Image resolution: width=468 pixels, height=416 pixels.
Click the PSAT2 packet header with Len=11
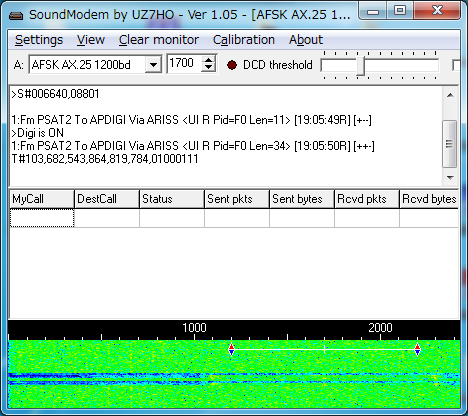(192, 120)
